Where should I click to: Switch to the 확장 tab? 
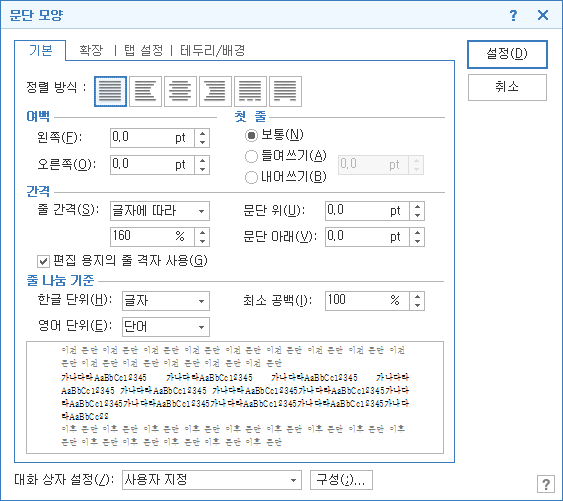[x=91, y=50]
